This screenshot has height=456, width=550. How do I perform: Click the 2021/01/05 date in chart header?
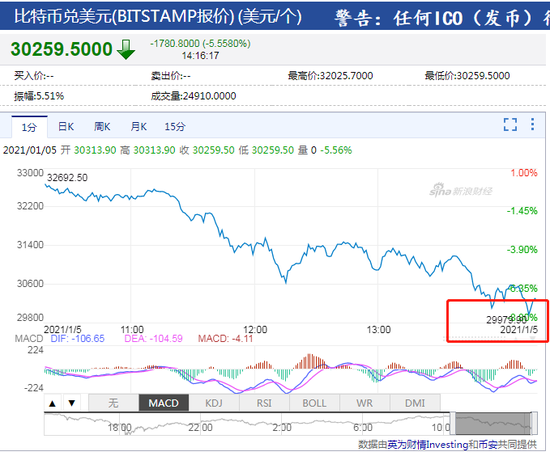pyautogui.click(x=30, y=150)
